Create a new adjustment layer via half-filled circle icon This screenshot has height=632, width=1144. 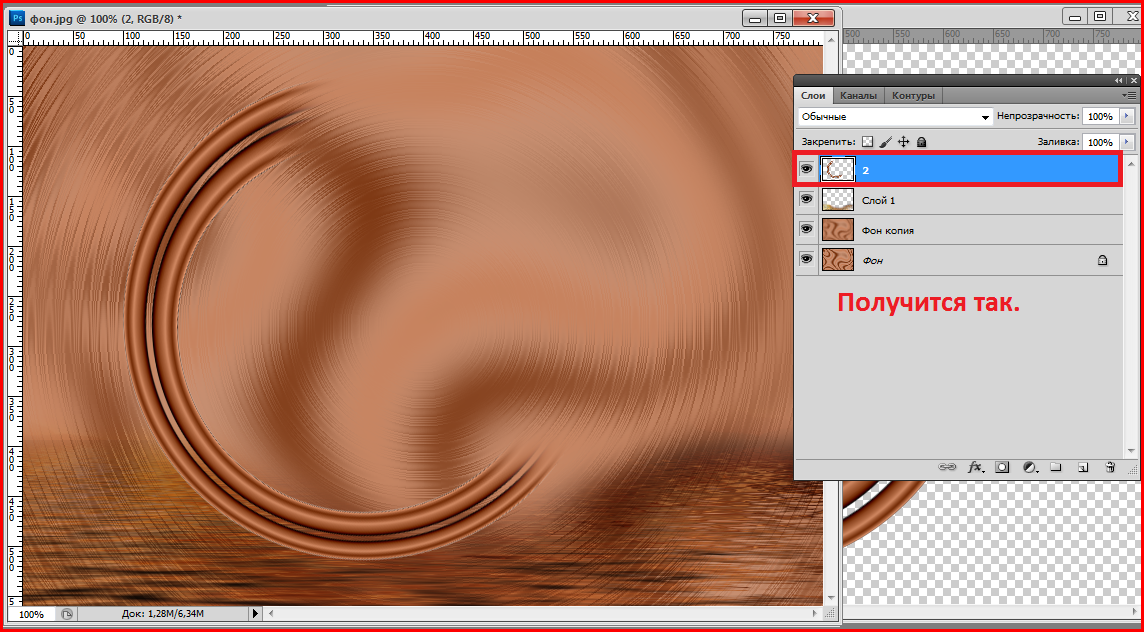click(1030, 468)
